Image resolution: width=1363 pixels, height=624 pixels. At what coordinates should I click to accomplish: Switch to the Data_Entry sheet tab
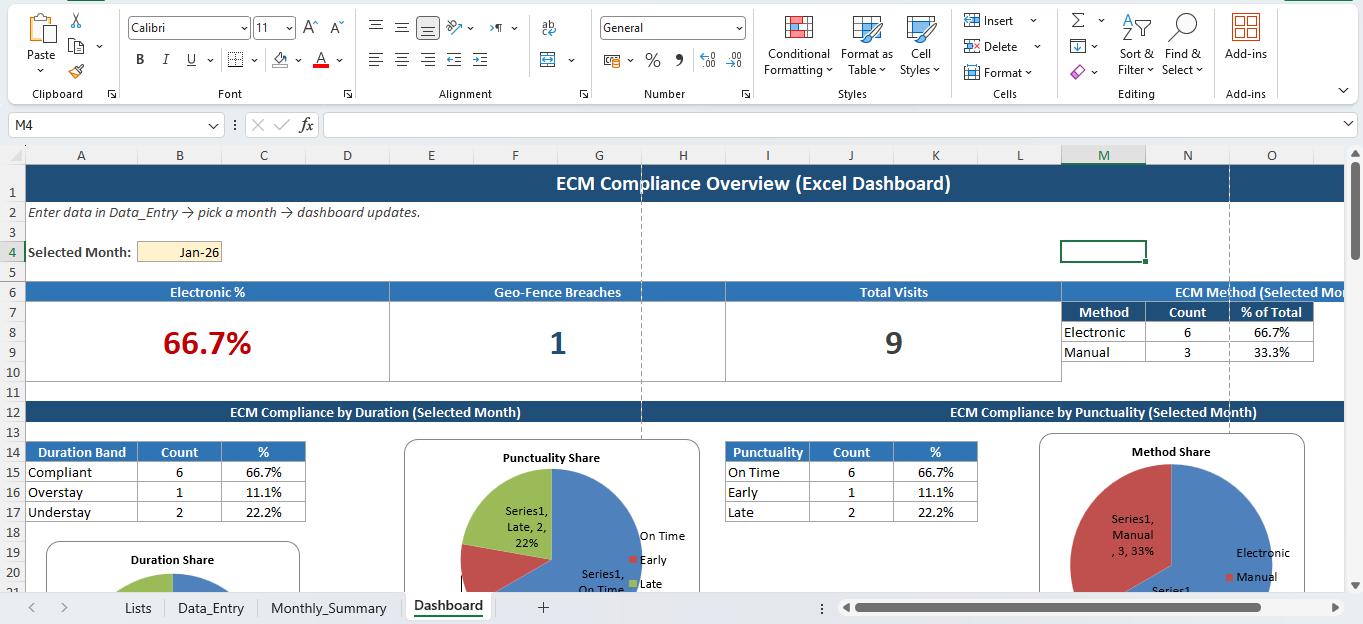point(210,607)
